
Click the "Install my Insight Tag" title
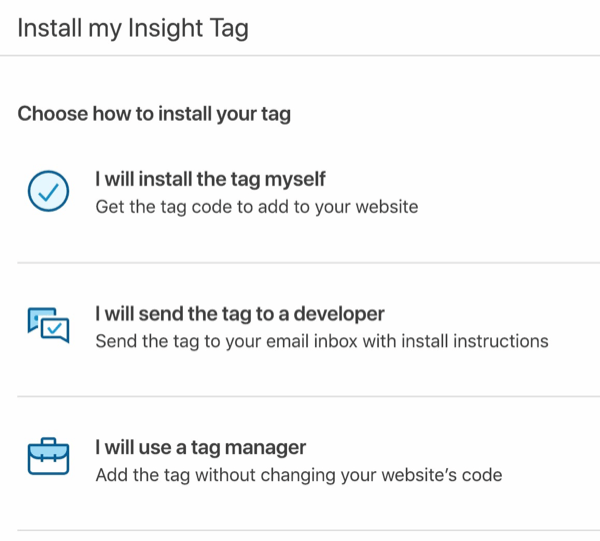[133, 28]
